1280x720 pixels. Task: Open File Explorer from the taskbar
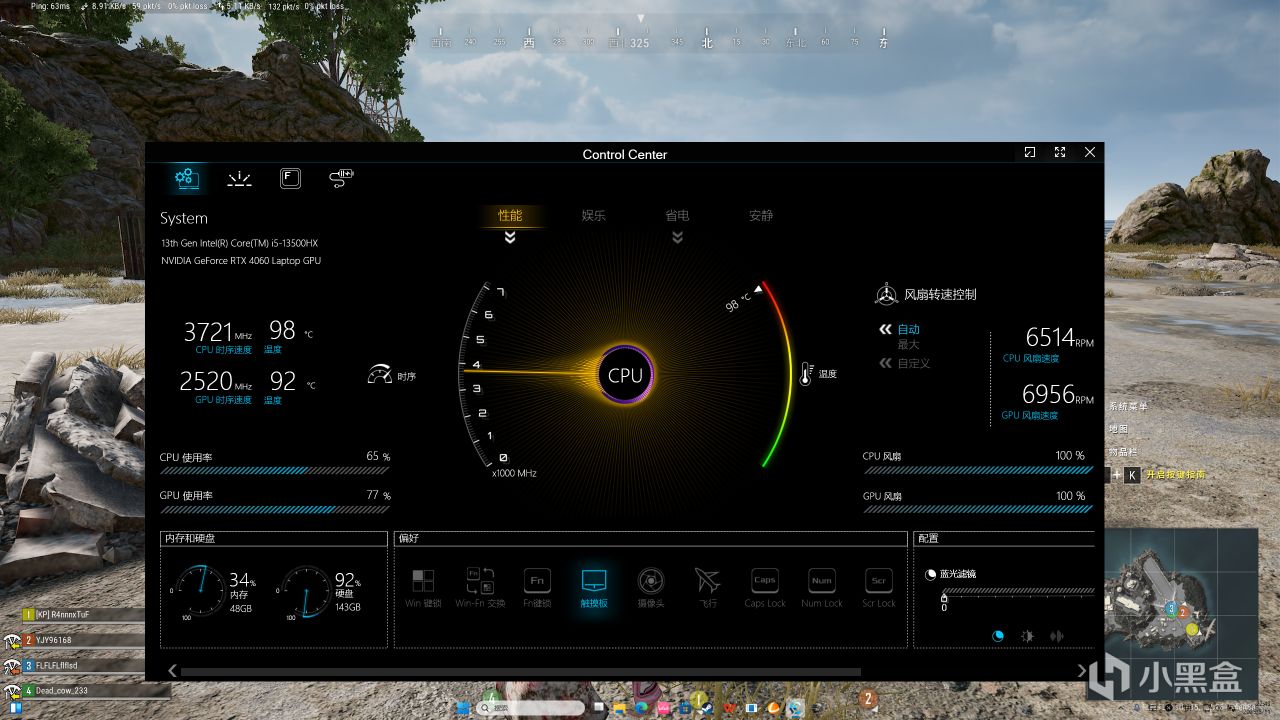[620, 708]
